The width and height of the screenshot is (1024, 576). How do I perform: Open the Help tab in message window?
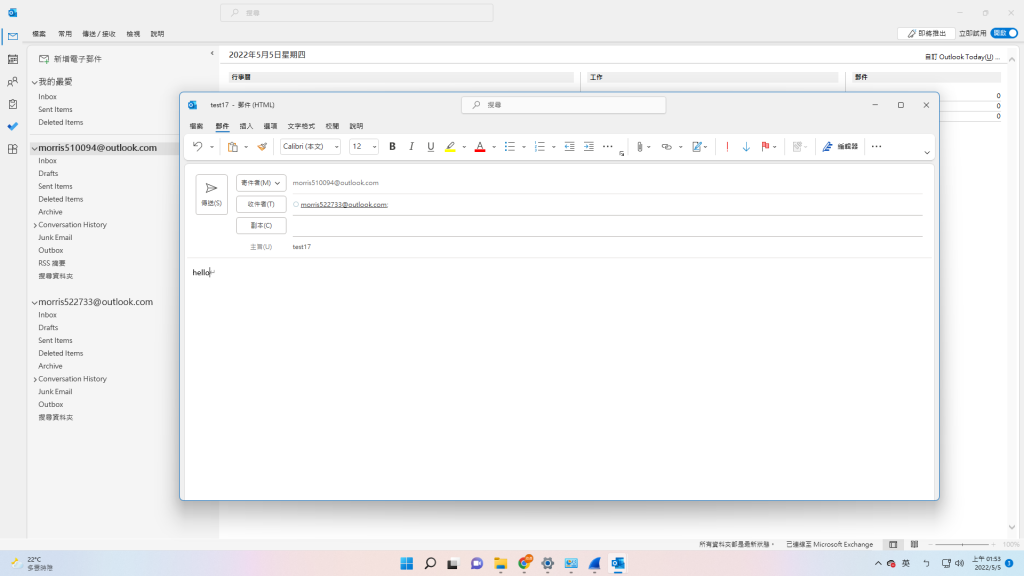click(356, 126)
